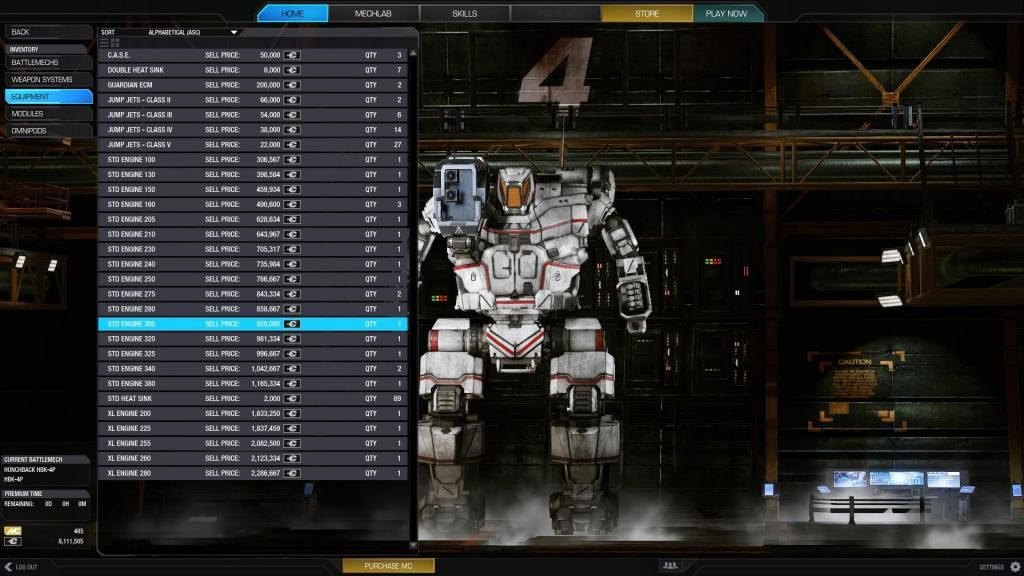
Task: Open the social friends icon in bottom bar
Action: [670, 566]
